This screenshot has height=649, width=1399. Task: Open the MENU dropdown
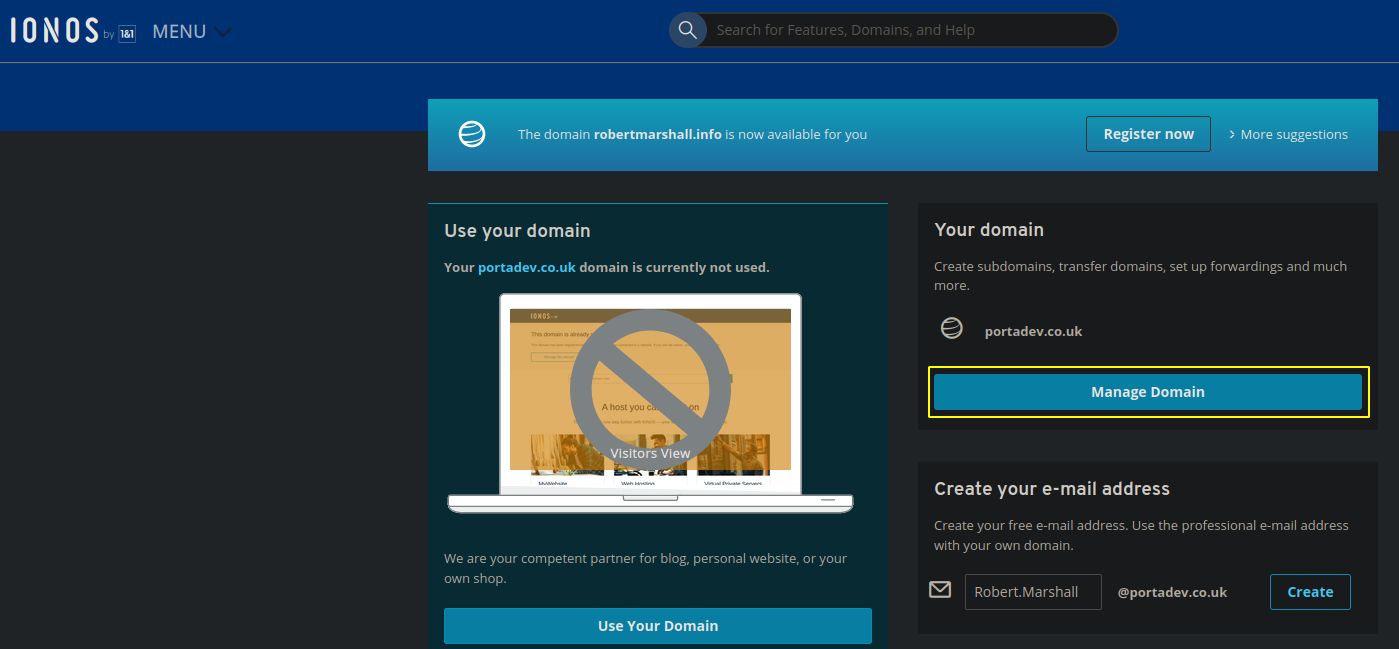tap(192, 32)
